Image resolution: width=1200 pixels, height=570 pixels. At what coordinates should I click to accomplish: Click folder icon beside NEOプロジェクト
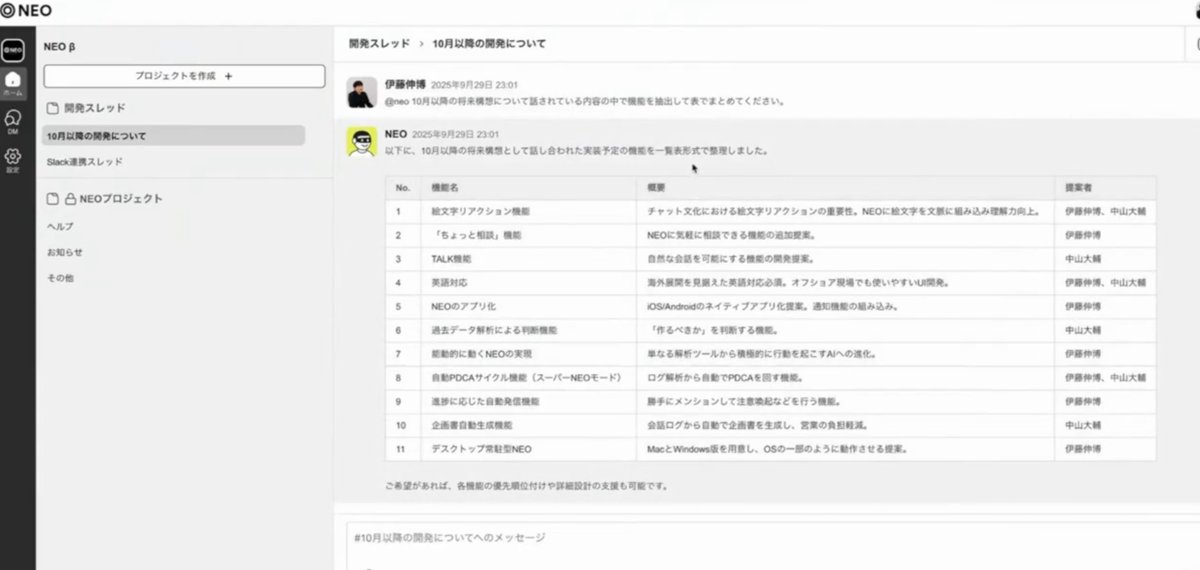(x=52, y=199)
